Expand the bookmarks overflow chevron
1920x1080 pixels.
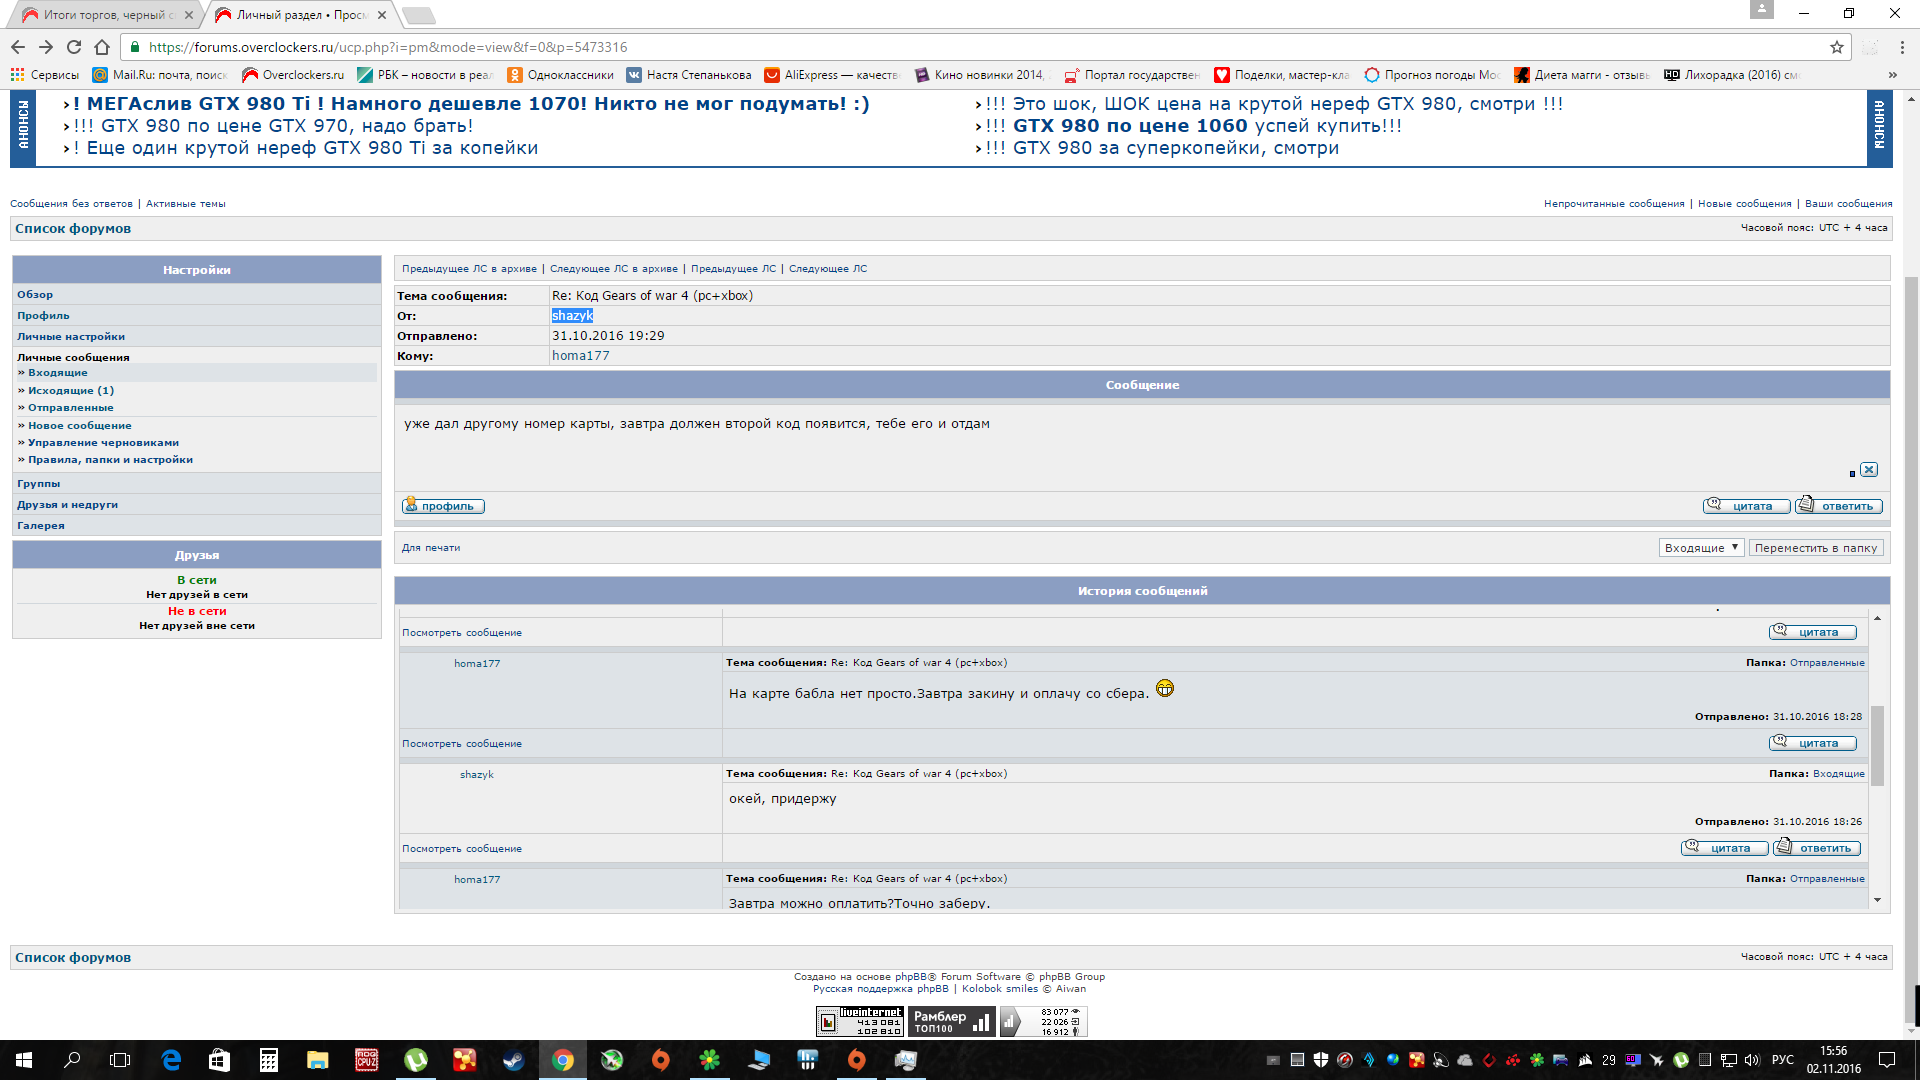click(1892, 75)
